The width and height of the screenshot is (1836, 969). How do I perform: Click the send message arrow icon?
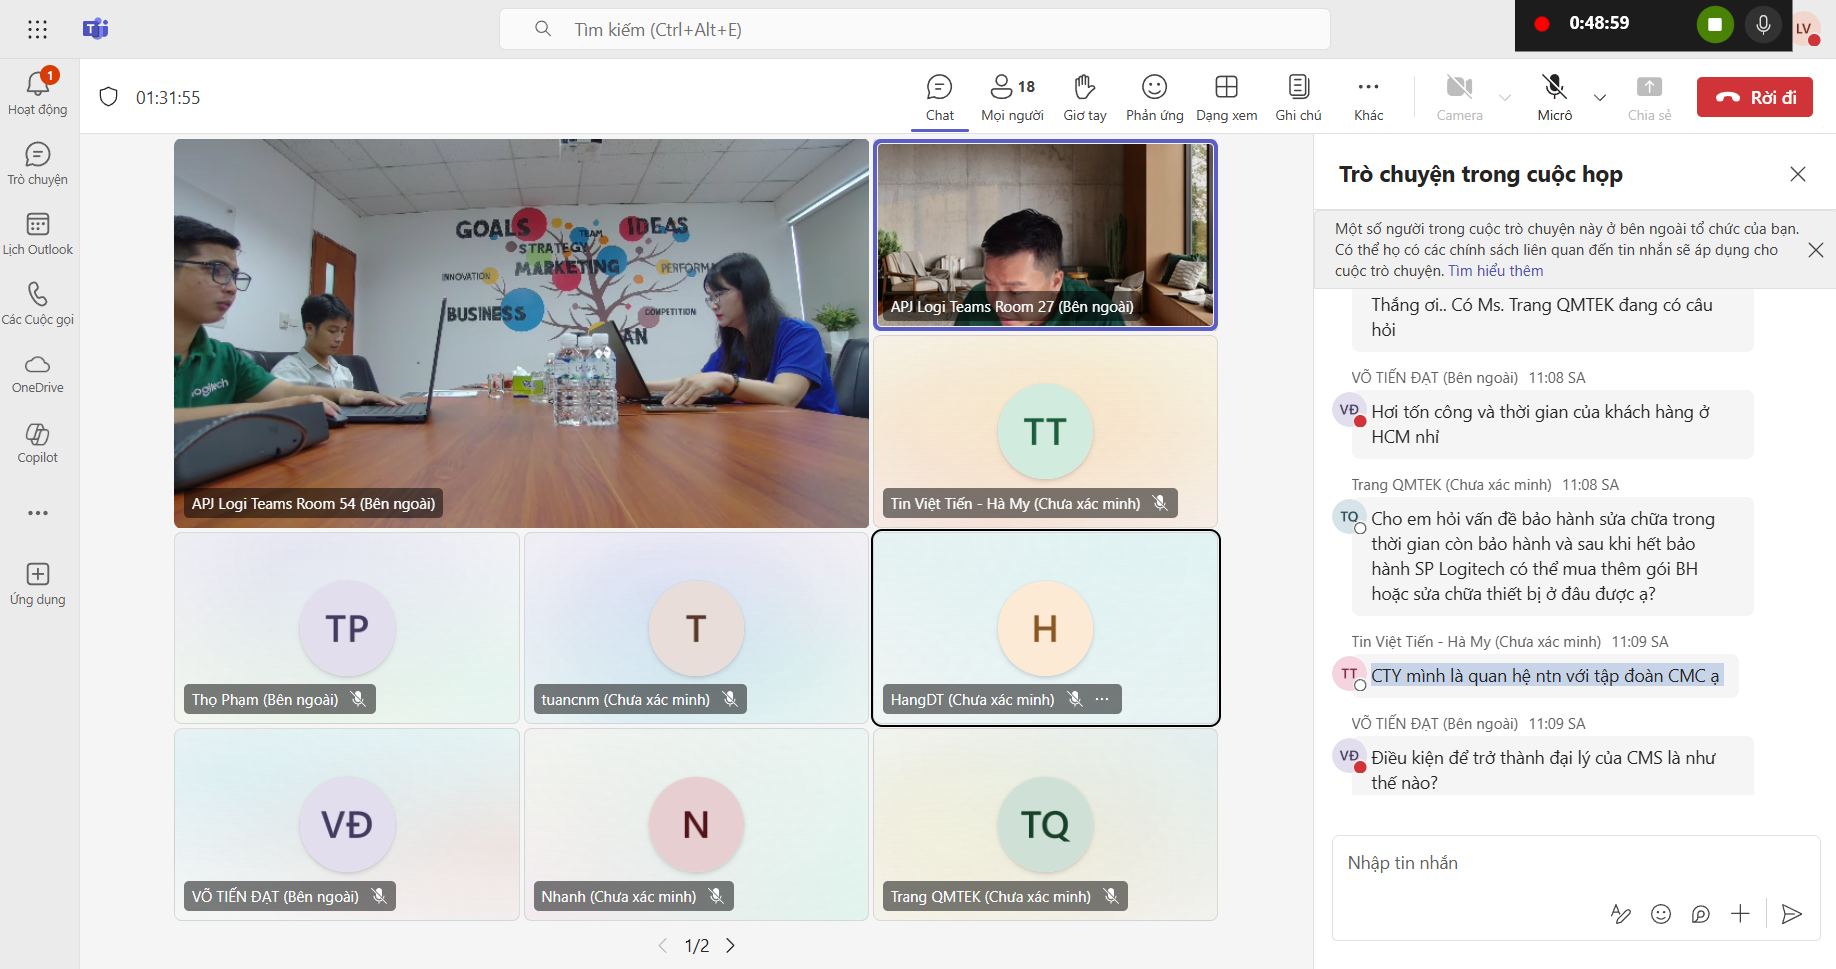point(1792,914)
